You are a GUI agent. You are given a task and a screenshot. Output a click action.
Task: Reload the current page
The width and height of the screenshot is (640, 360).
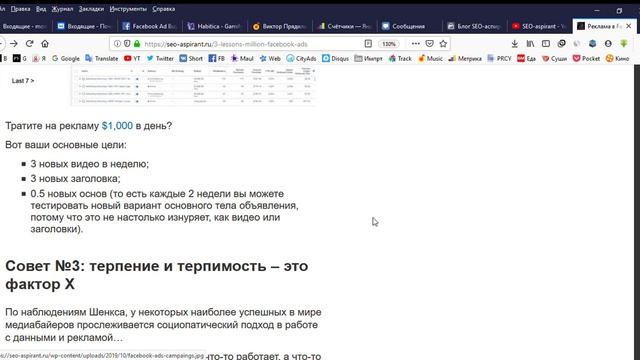coord(29,44)
